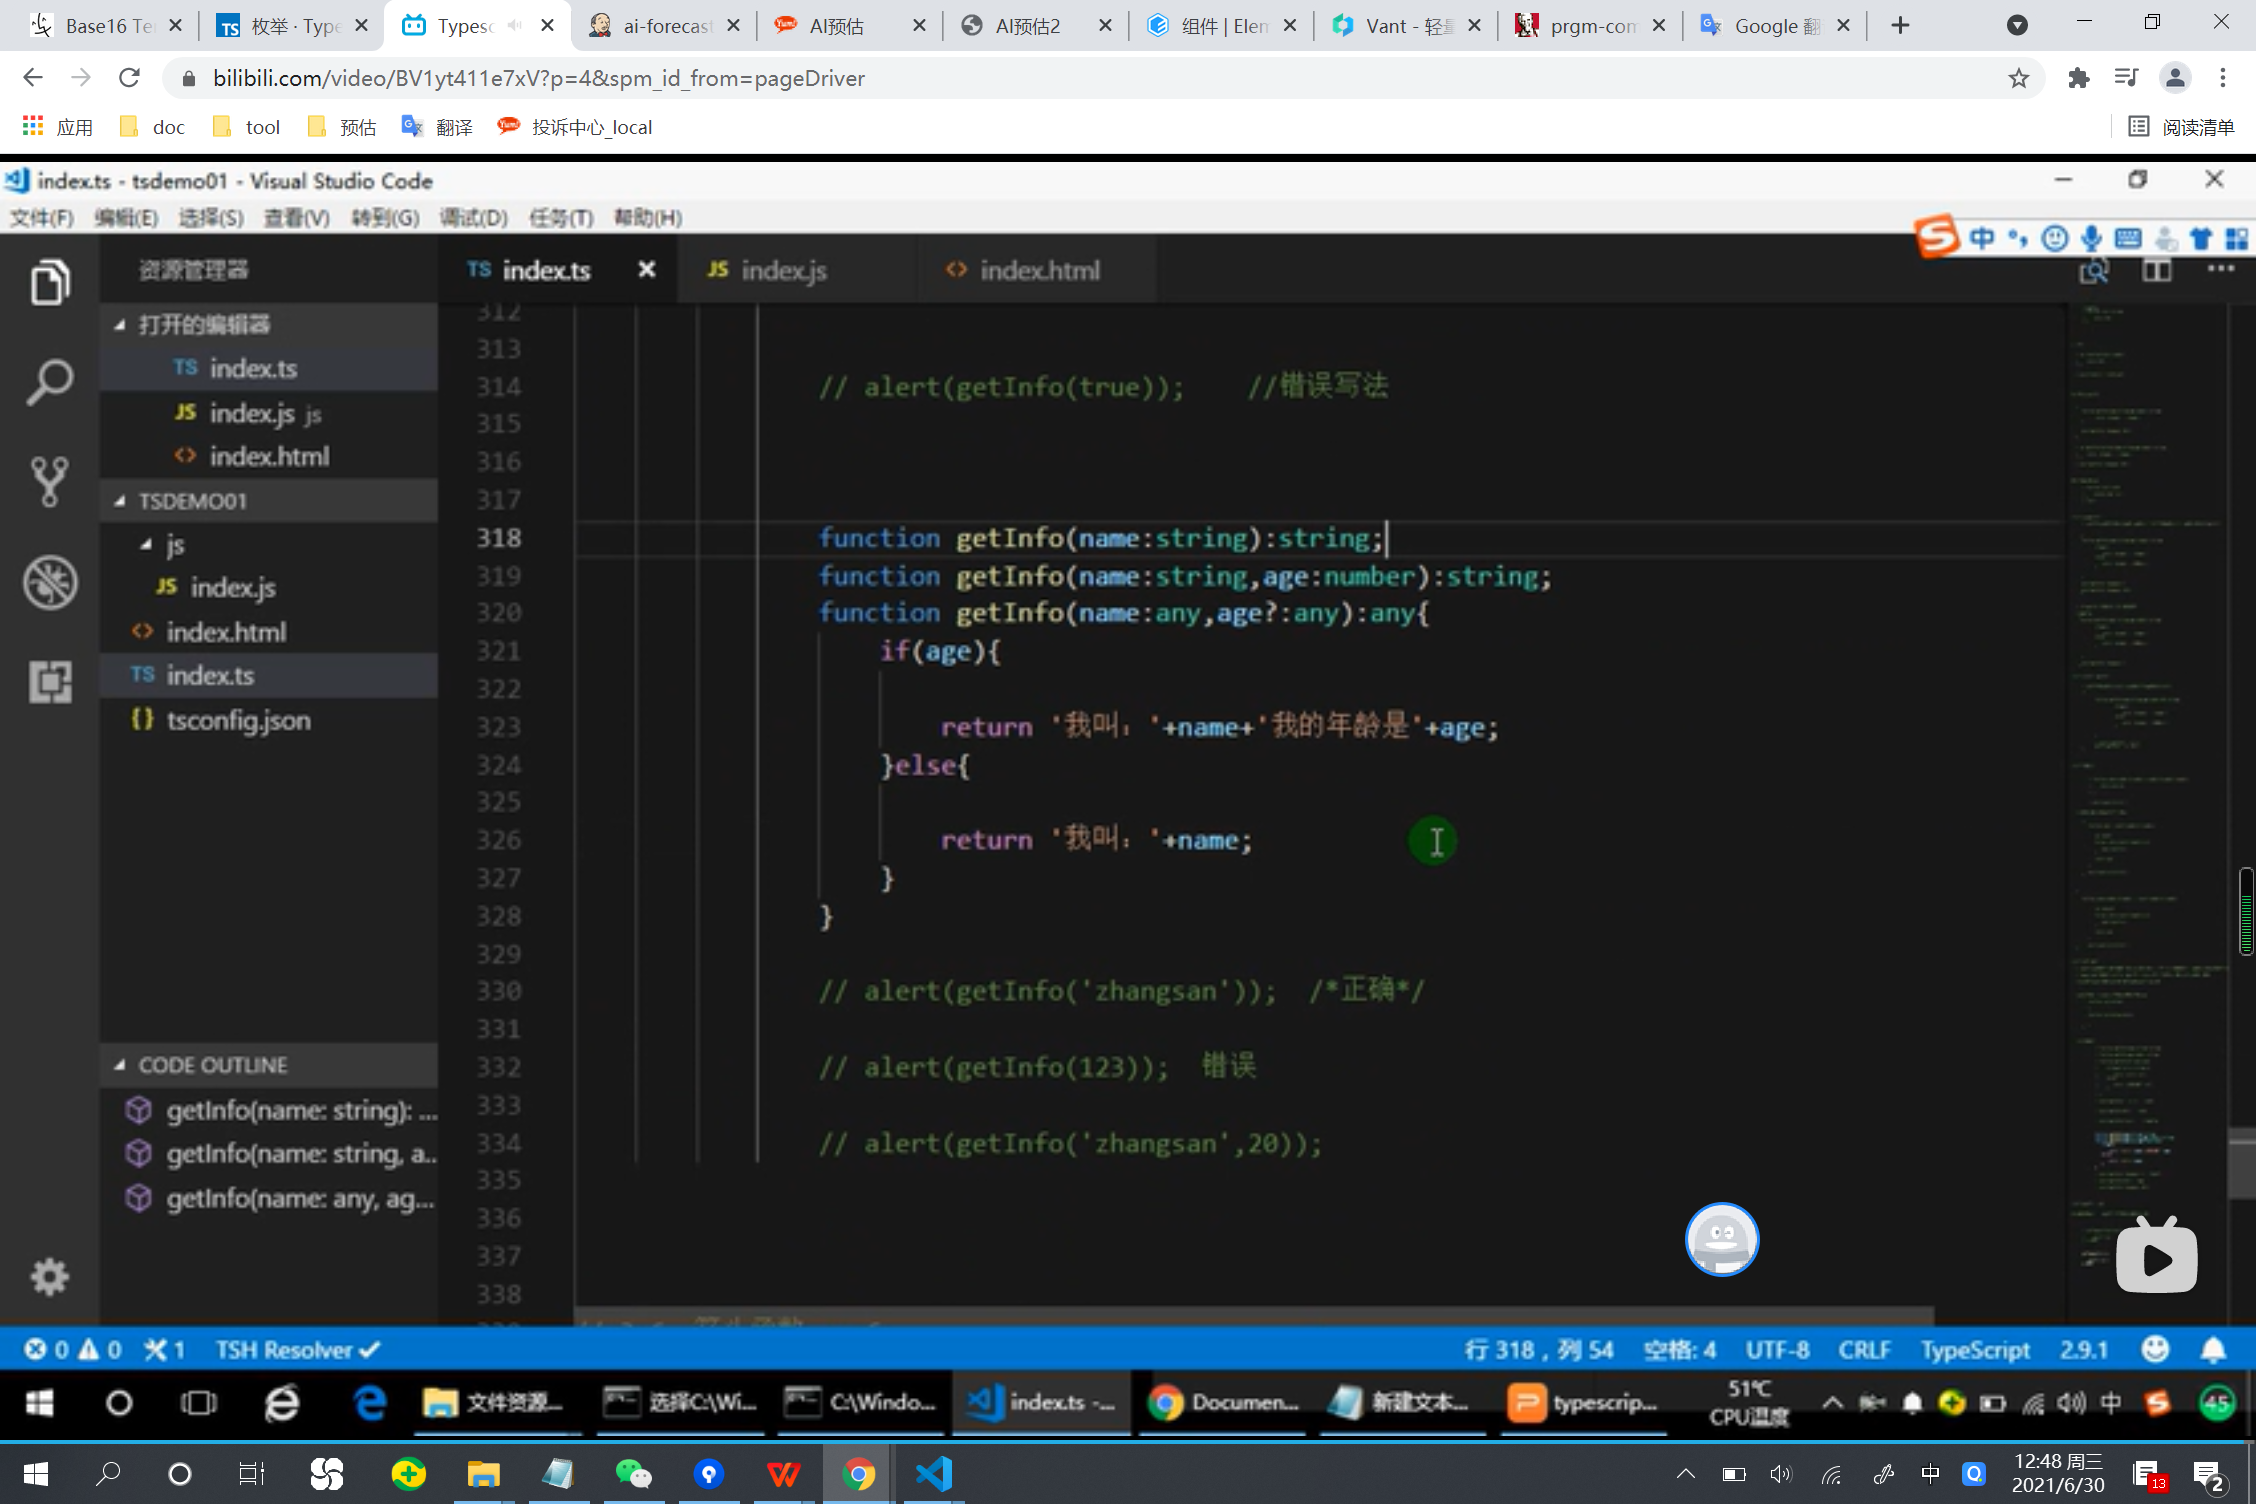Screen dimensions: 2256x1504
Task: Open the Debug view icon
Action: 49,583
